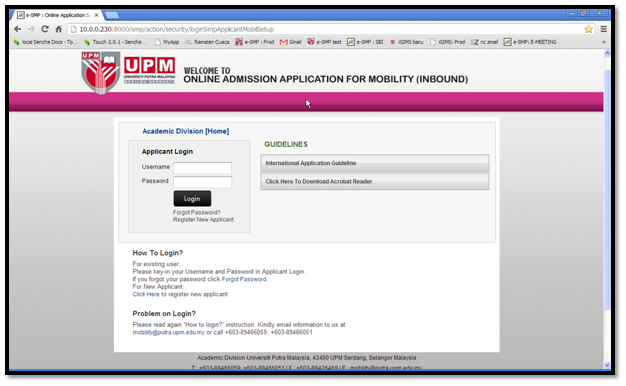The height and width of the screenshot is (386, 626).
Task: Click the GUIDELINES heading
Action: pyautogui.click(x=286, y=144)
